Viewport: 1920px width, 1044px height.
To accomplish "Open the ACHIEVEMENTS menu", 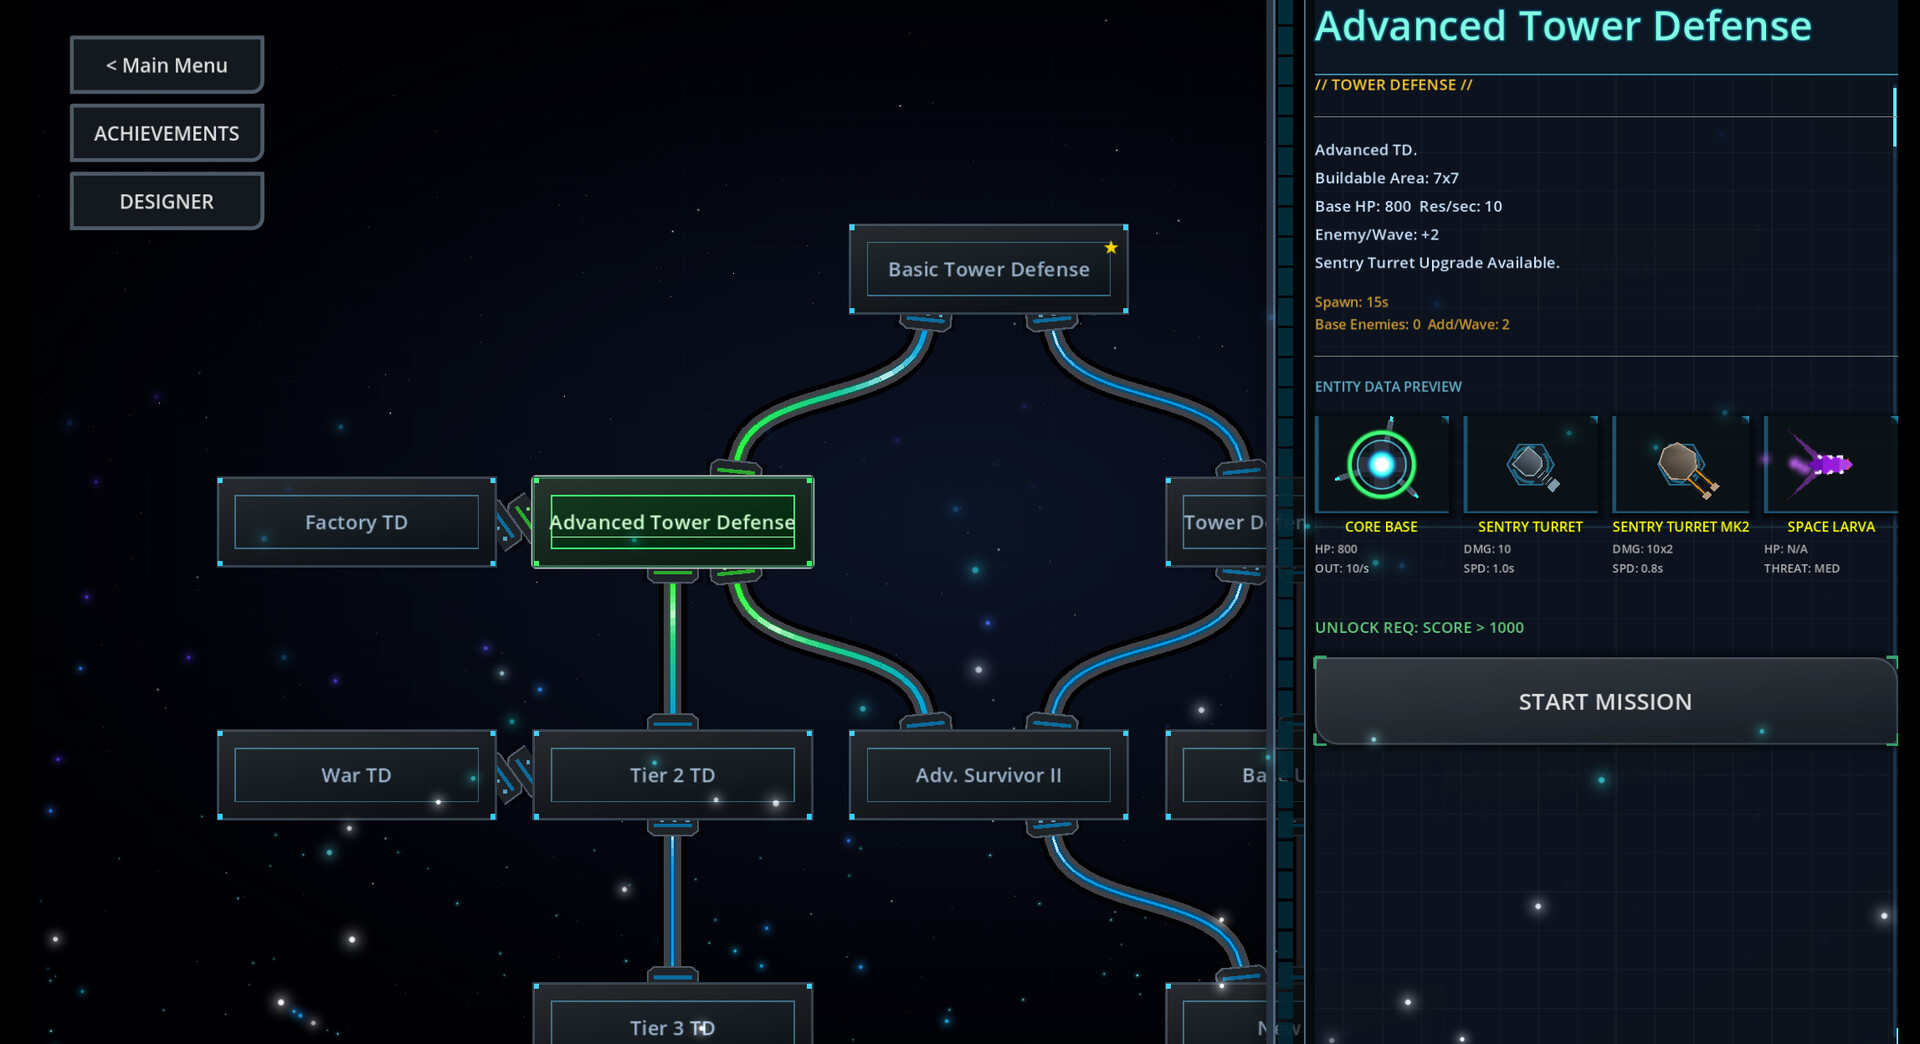I will (x=167, y=133).
